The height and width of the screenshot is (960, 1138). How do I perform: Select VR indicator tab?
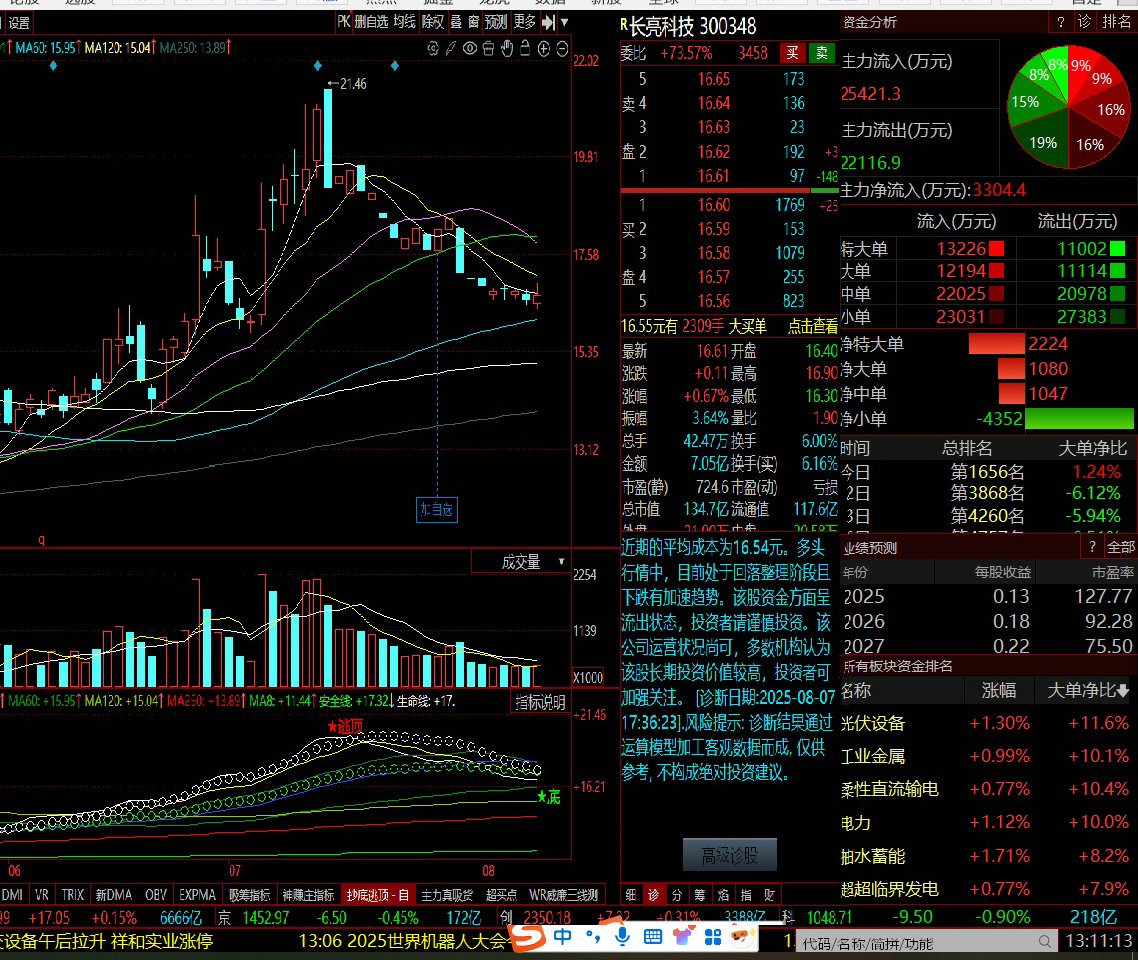(x=42, y=895)
